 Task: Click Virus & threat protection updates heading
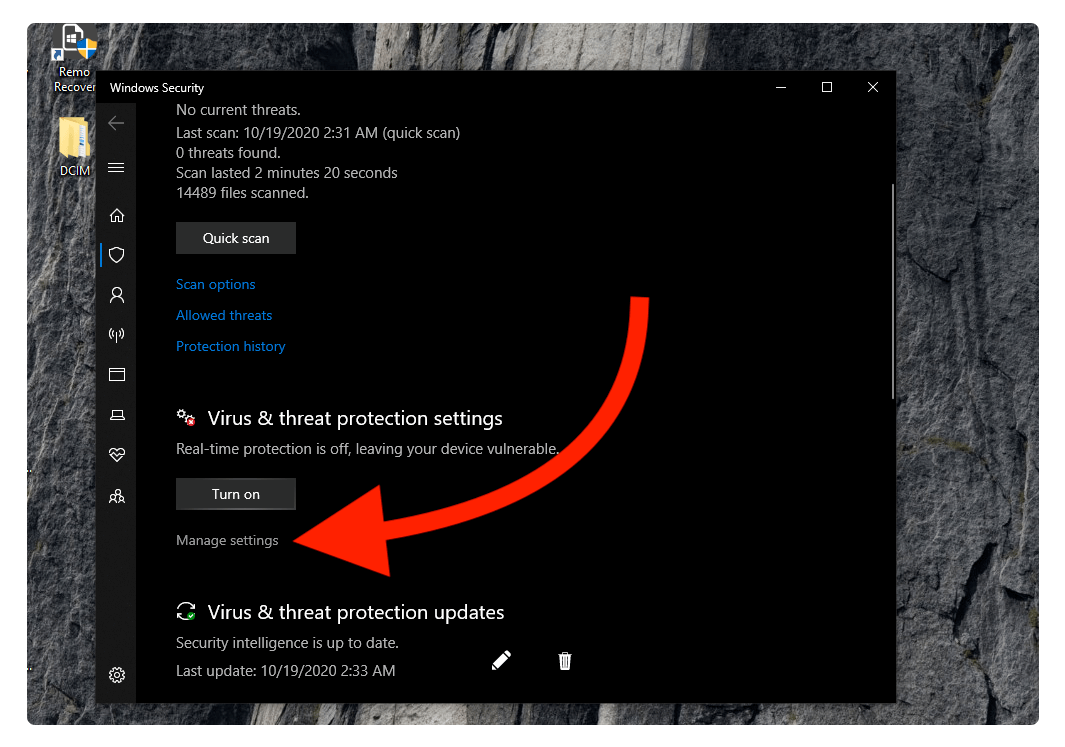pos(356,613)
